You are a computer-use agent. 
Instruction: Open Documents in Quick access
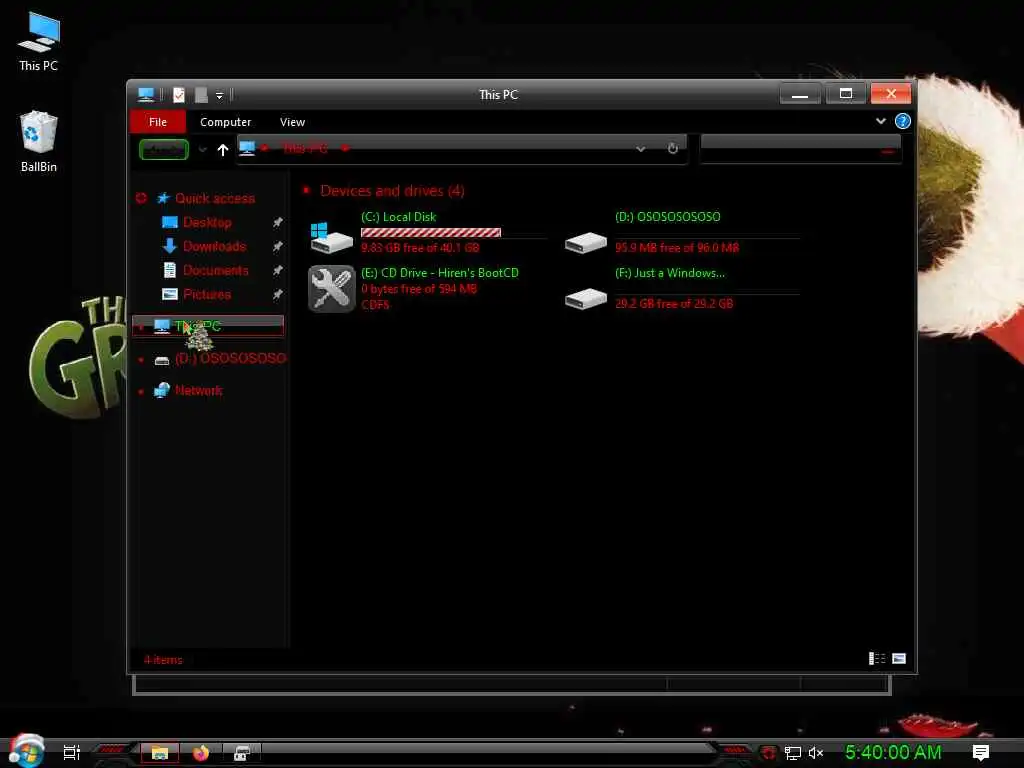(x=216, y=270)
